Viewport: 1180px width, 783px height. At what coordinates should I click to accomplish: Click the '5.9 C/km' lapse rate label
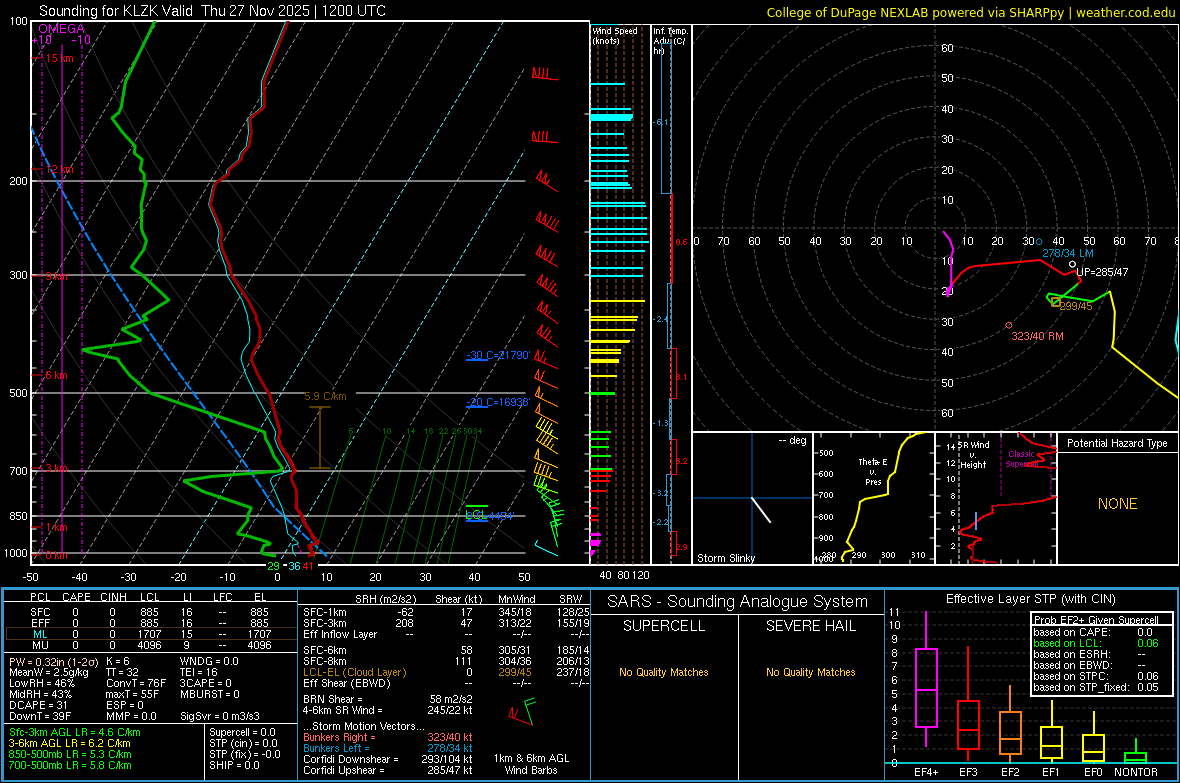pos(325,396)
